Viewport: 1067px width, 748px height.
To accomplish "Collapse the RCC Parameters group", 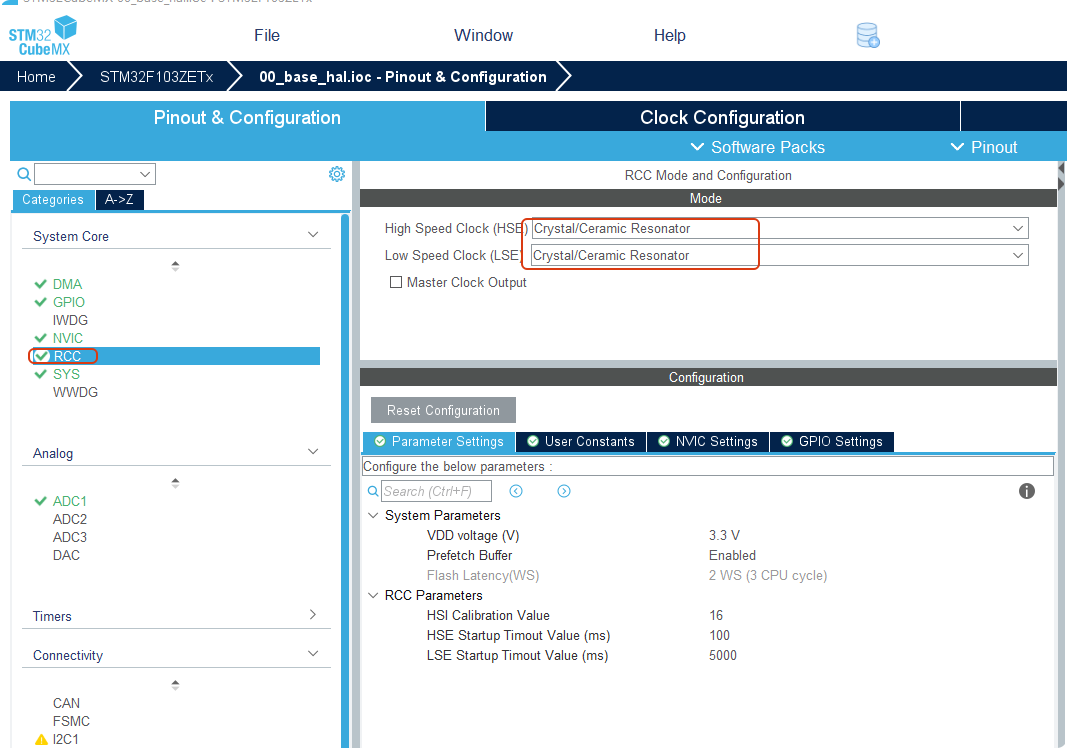I will coord(373,596).
